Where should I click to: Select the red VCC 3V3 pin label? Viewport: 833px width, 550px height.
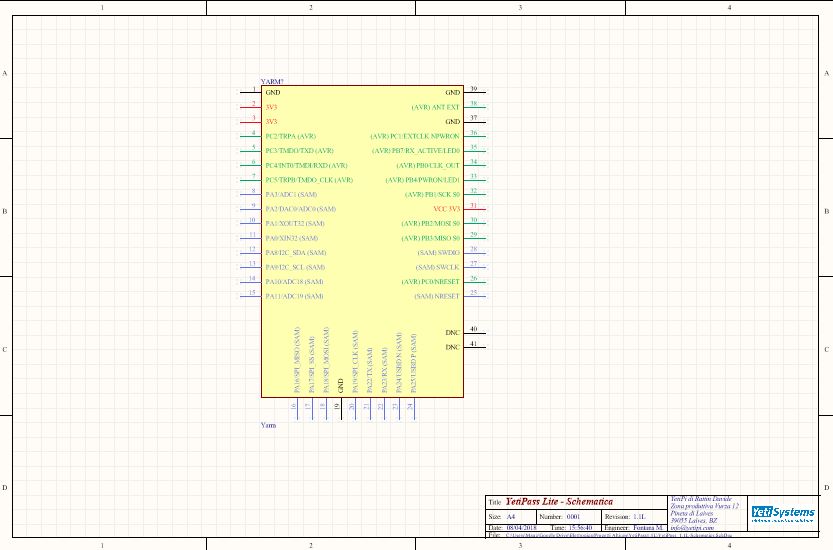coord(447,209)
